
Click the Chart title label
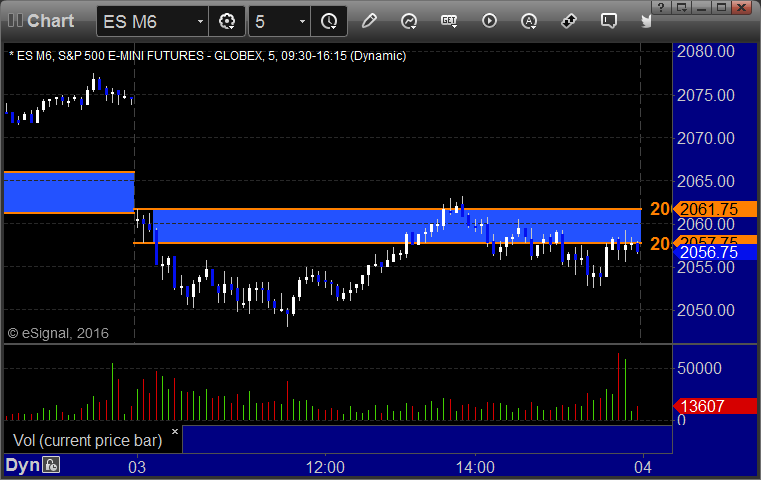(50, 21)
